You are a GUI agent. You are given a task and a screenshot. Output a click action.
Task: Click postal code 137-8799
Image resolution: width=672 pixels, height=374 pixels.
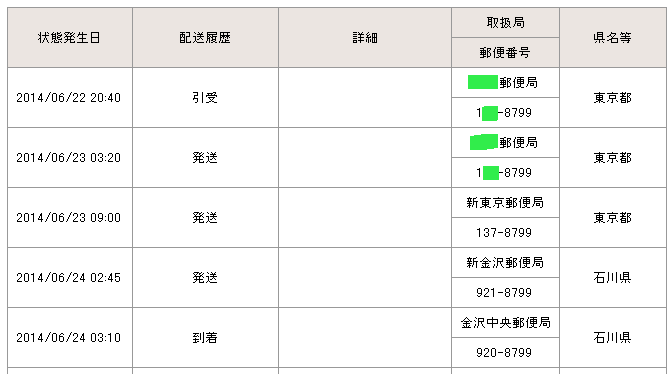[x=505, y=233]
